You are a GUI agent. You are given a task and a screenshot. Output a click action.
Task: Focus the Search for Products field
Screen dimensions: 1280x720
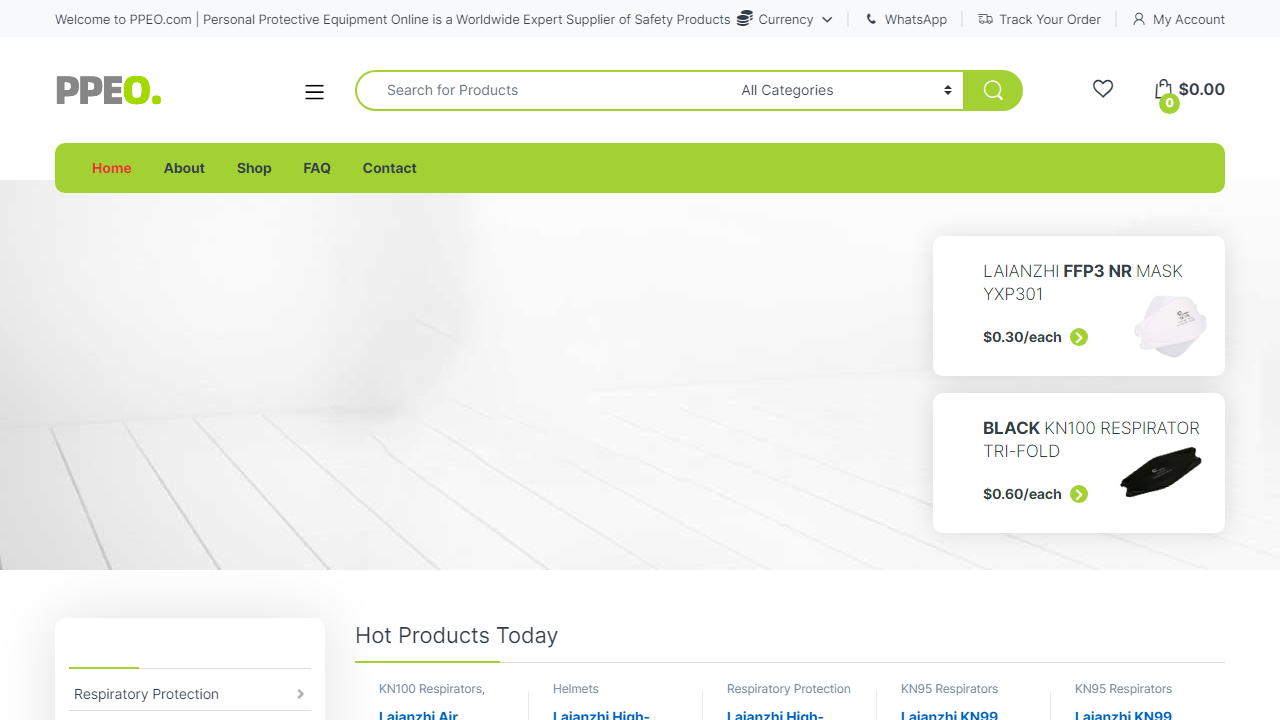point(545,90)
